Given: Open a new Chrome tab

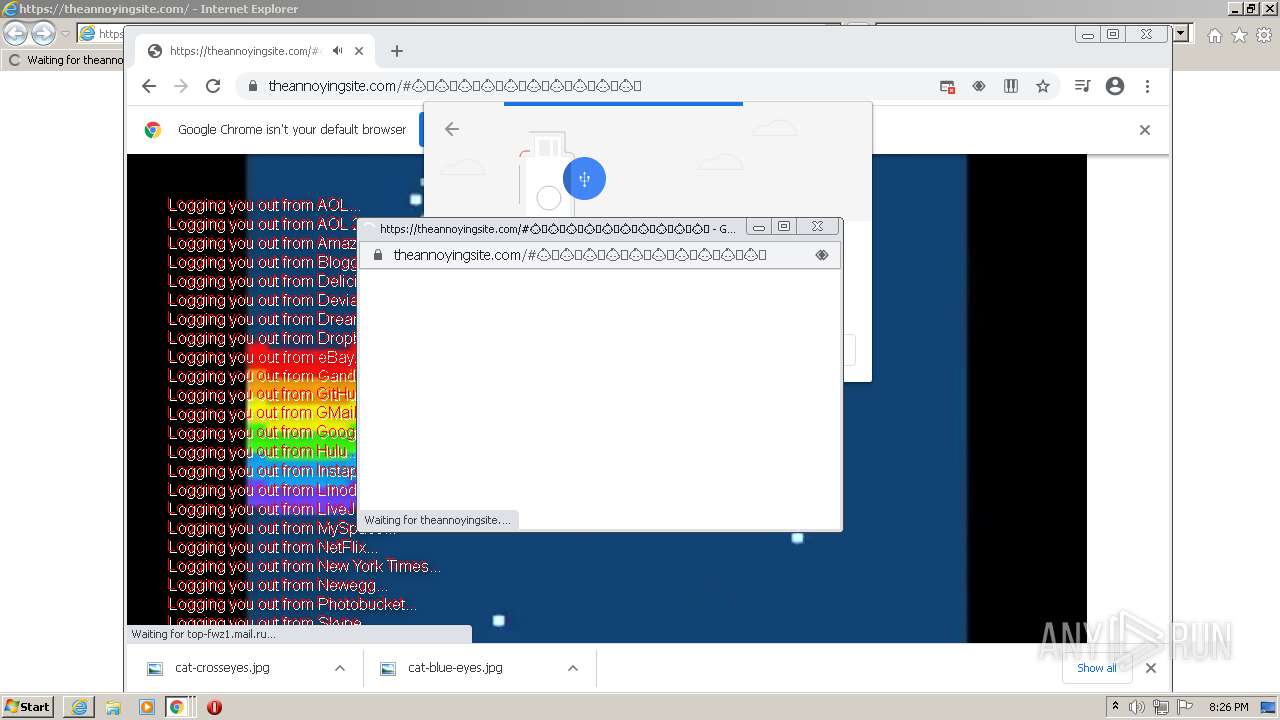Looking at the screenshot, I should pyautogui.click(x=397, y=51).
